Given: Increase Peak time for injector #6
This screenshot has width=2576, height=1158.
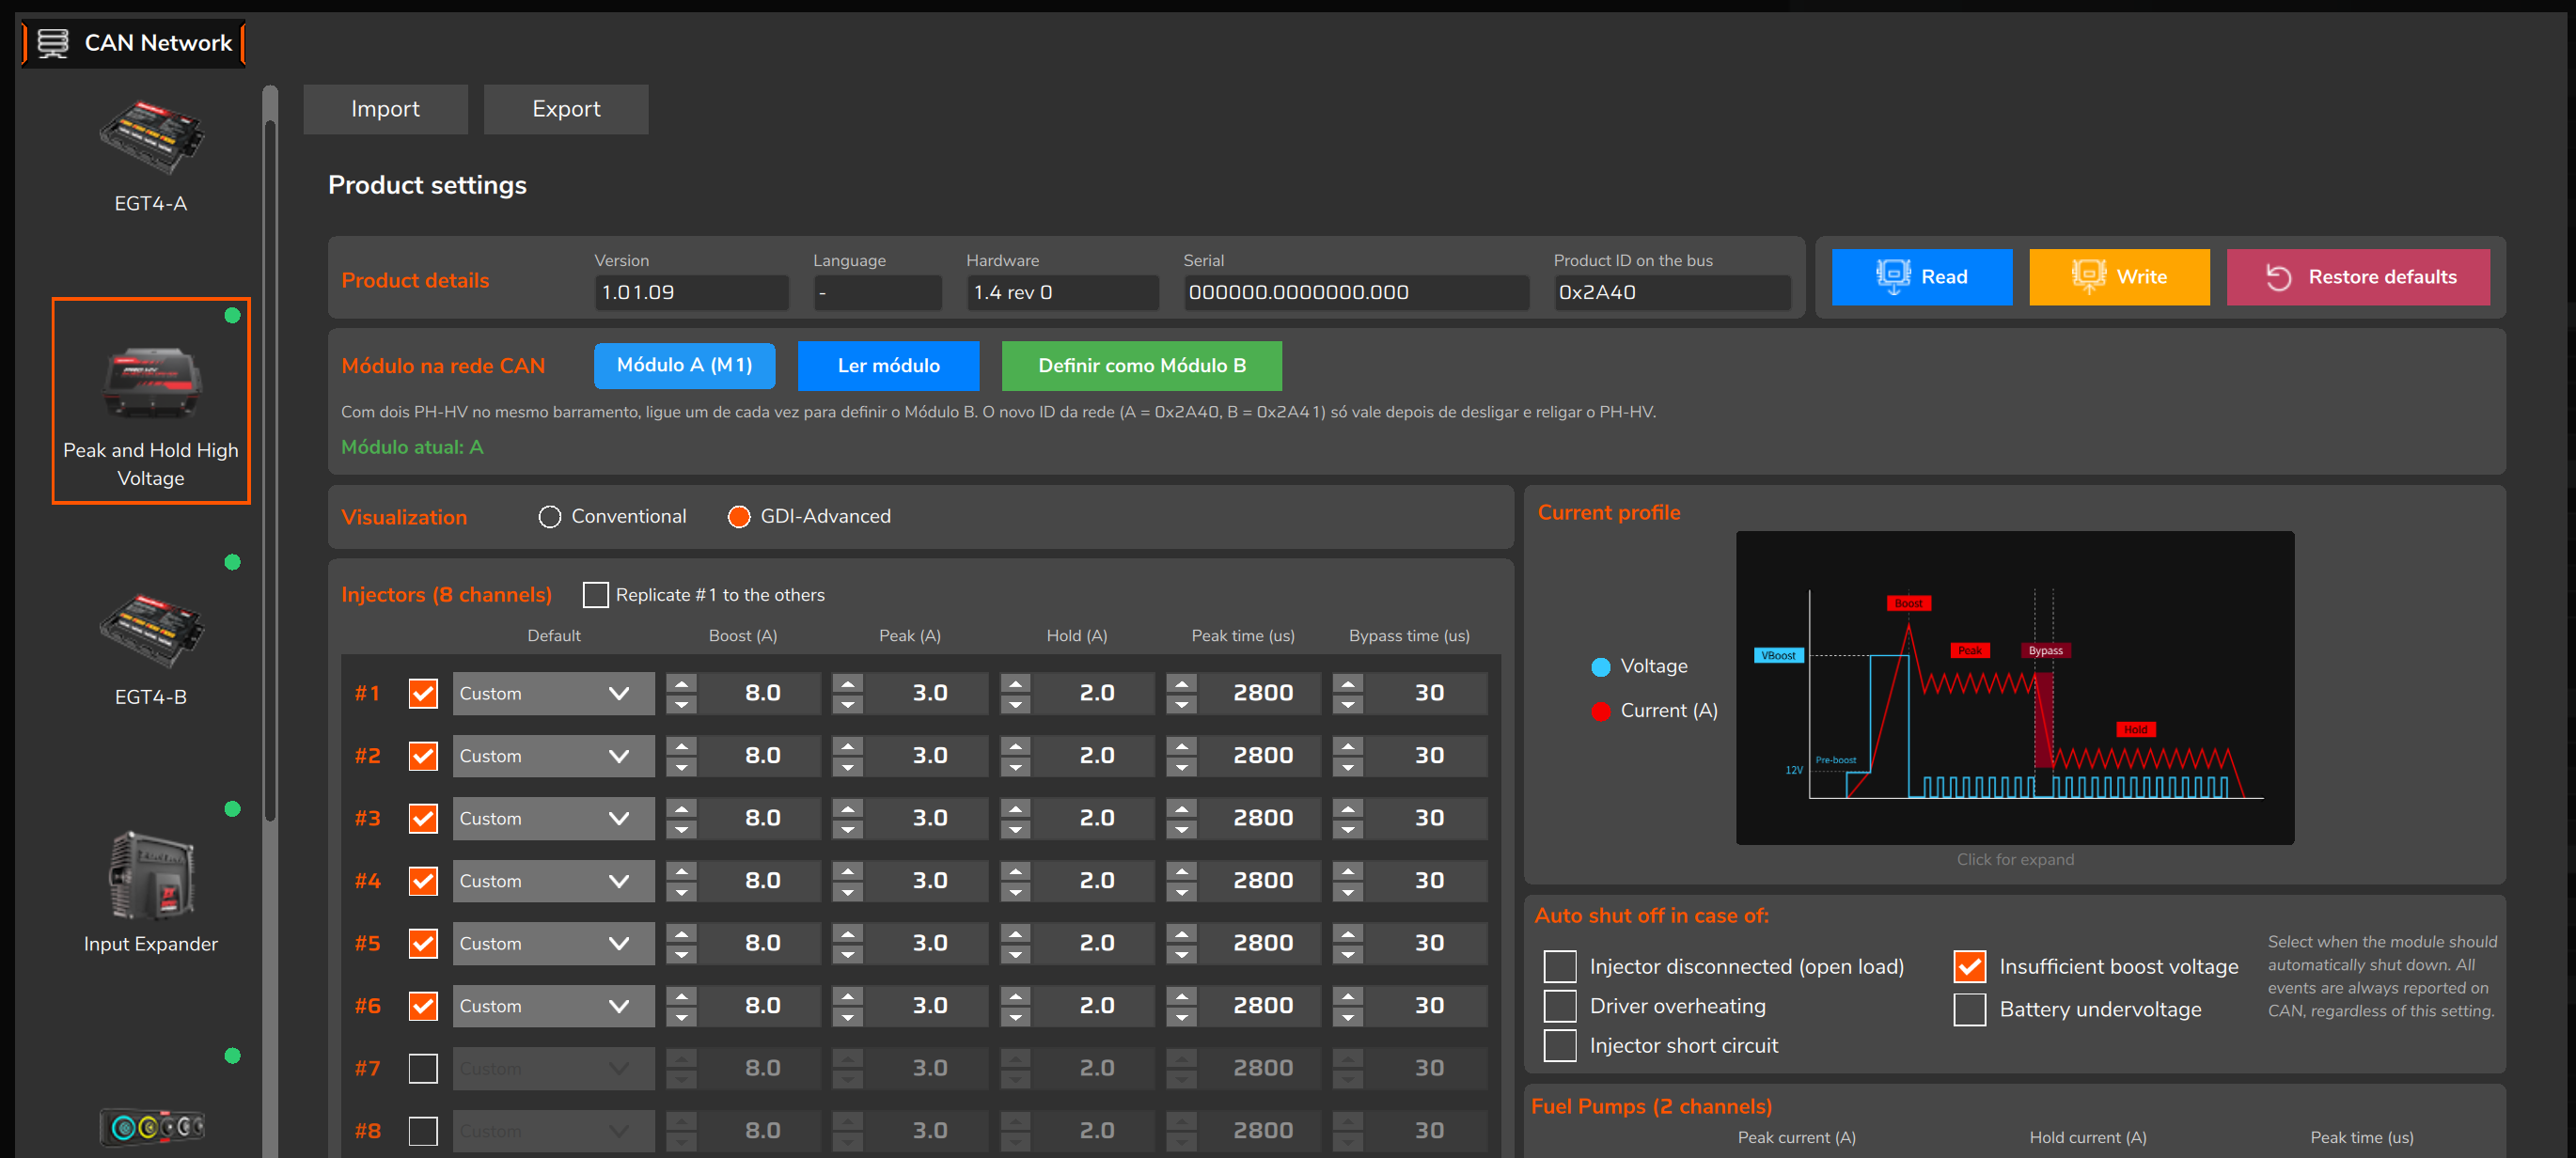Looking at the screenshot, I should coord(1181,996).
